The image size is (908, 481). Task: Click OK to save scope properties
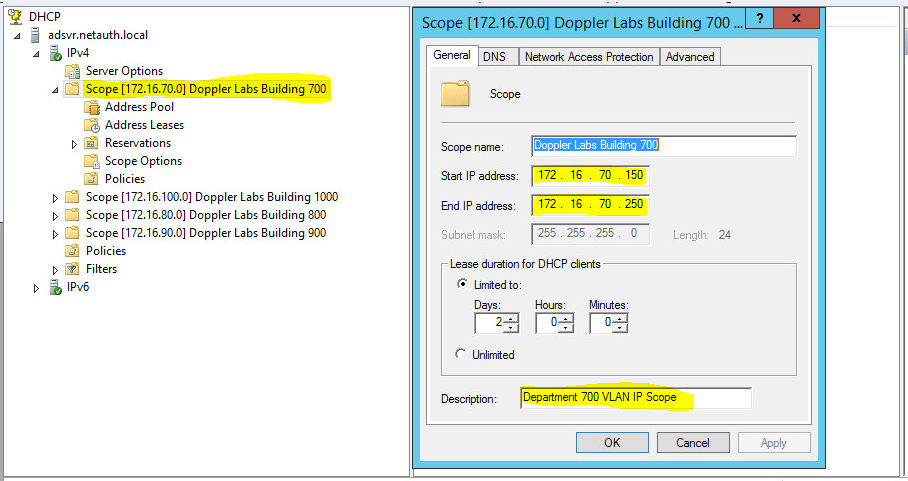point(612,443)
